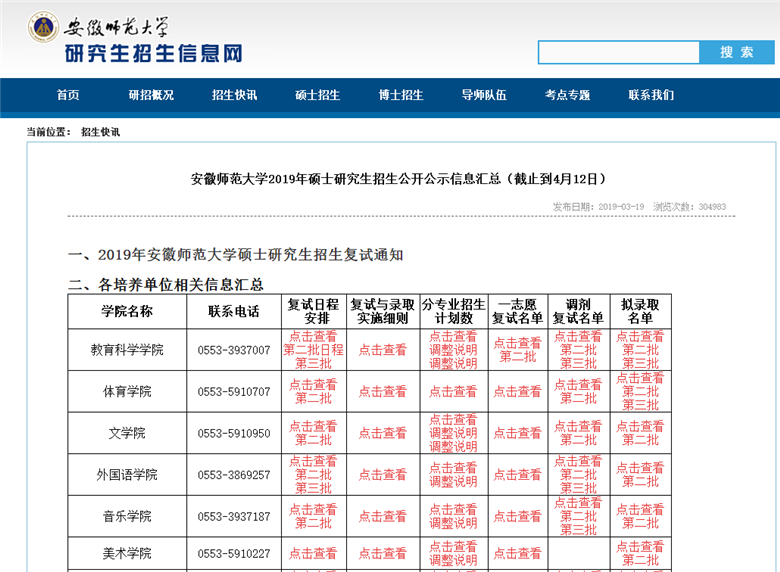Click 点击查看 for 美术学院 一志愿复试名单
Viewport: 780px width, 572px height.
pos(517,553)
